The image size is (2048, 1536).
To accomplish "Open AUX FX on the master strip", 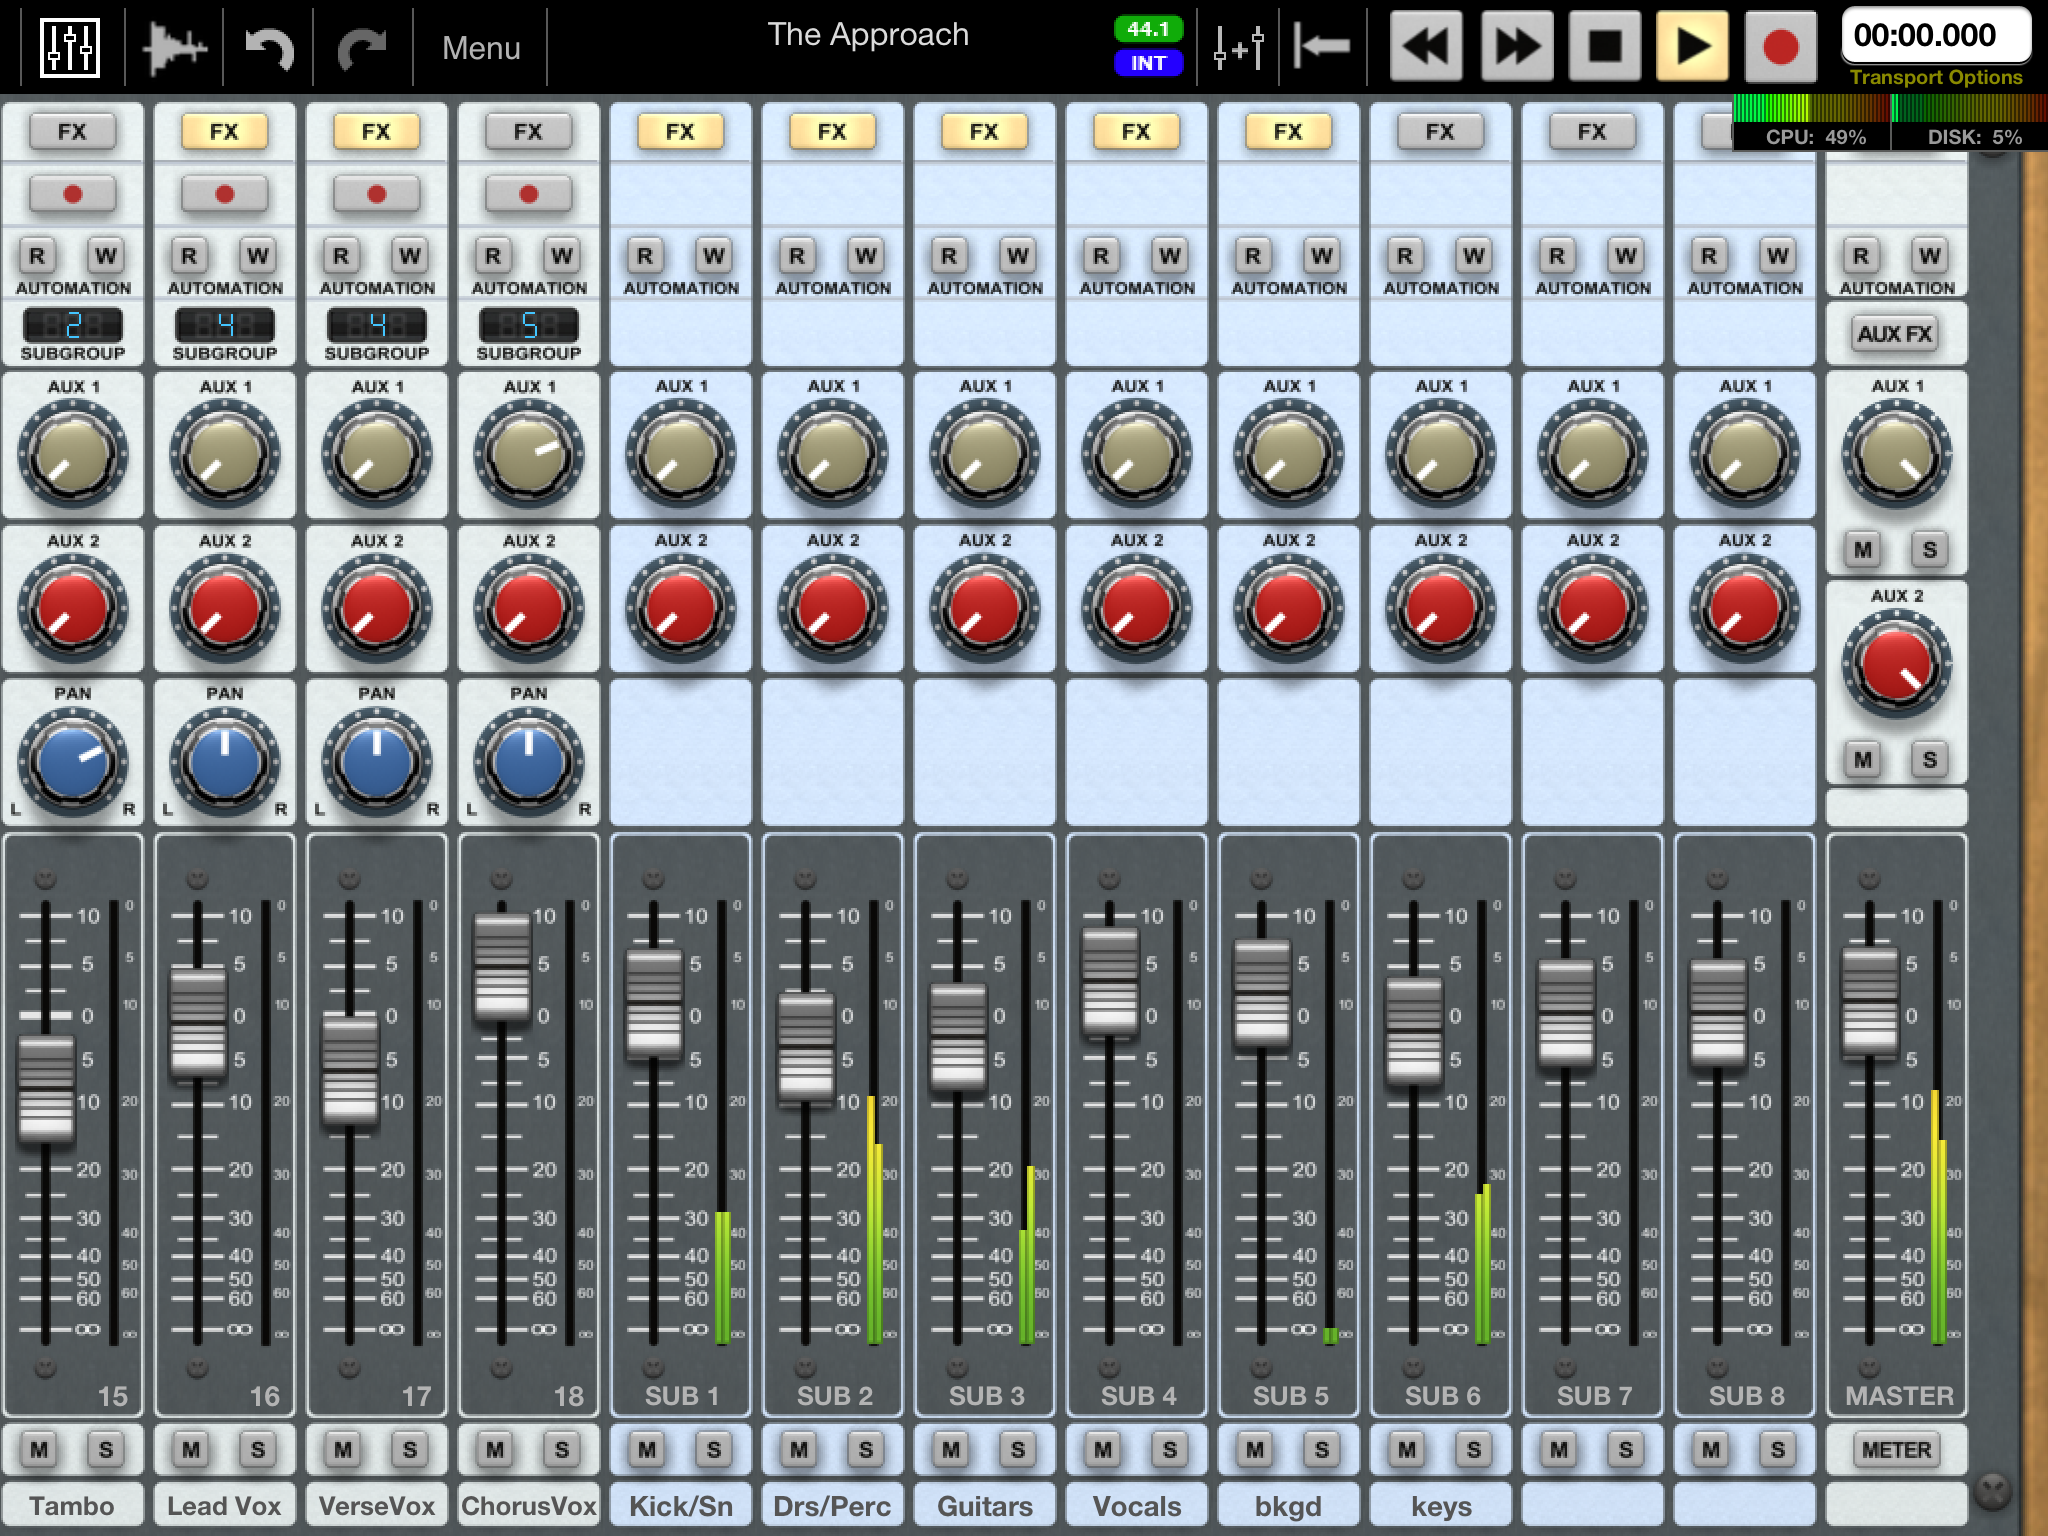I will (1895, 334).
